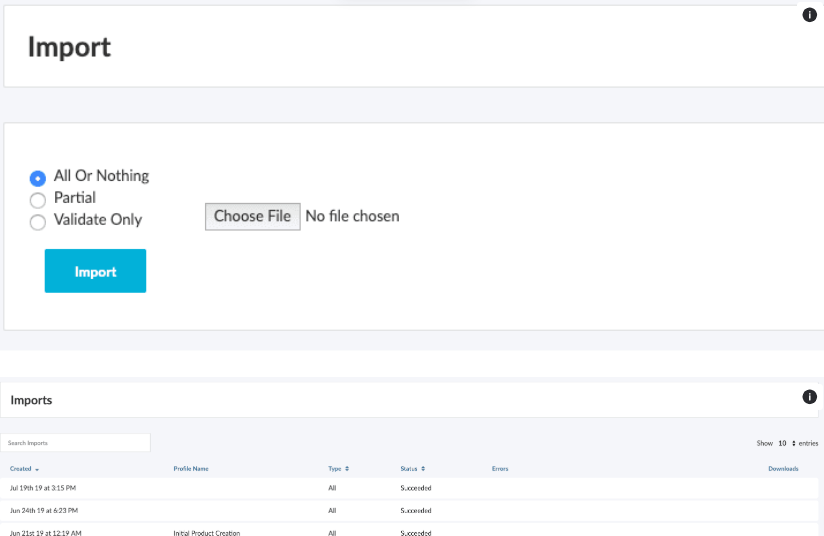This screenshot has width=824, height=536.
Task: Click the blue Import button
Action: (x=95, y=271)
